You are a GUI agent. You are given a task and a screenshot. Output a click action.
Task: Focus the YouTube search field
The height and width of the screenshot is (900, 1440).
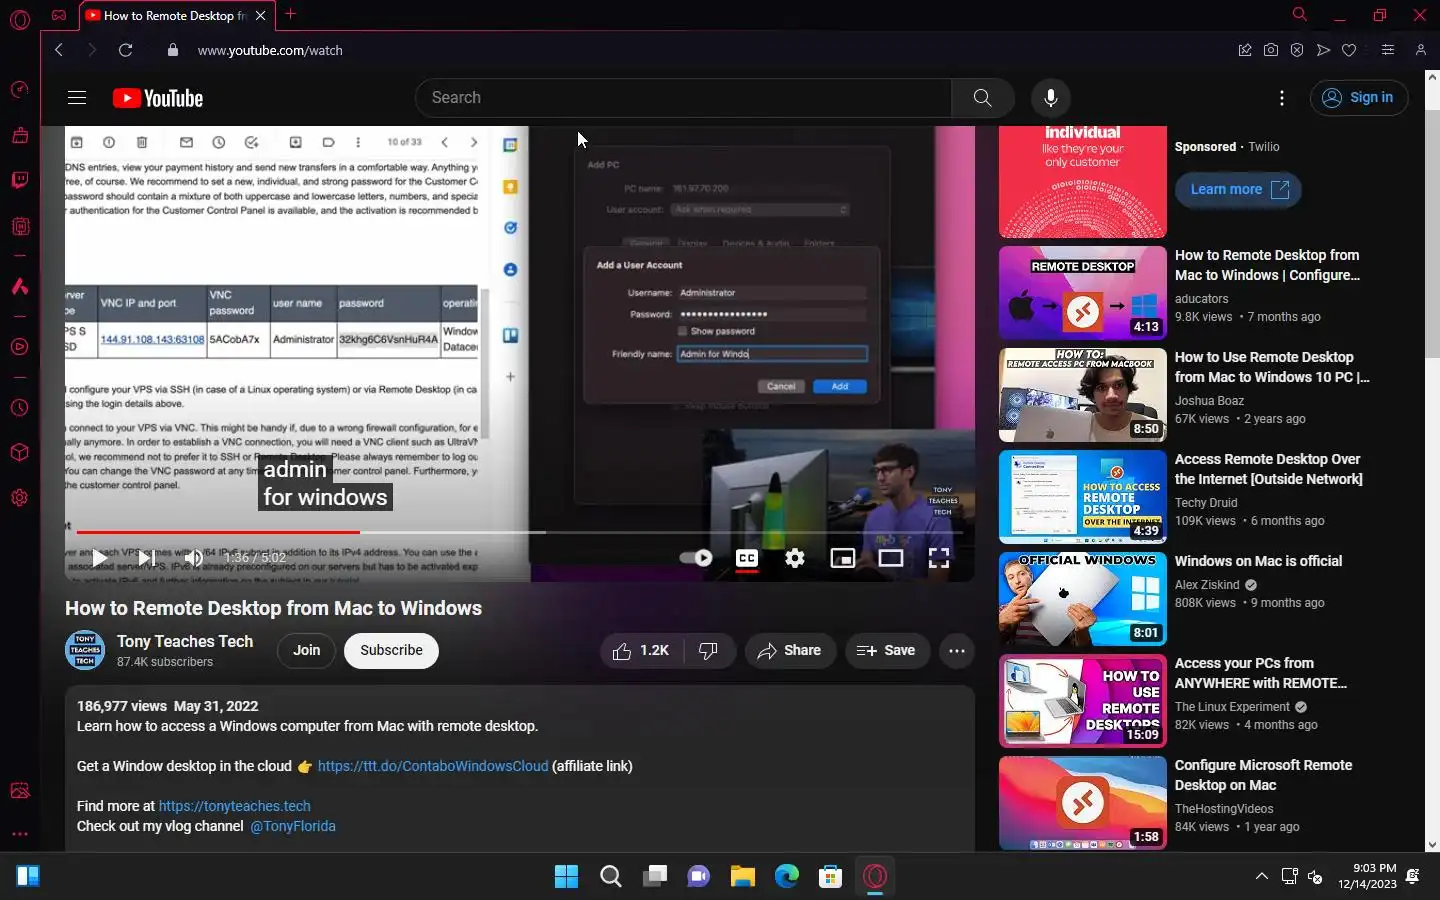pos(684,98)
